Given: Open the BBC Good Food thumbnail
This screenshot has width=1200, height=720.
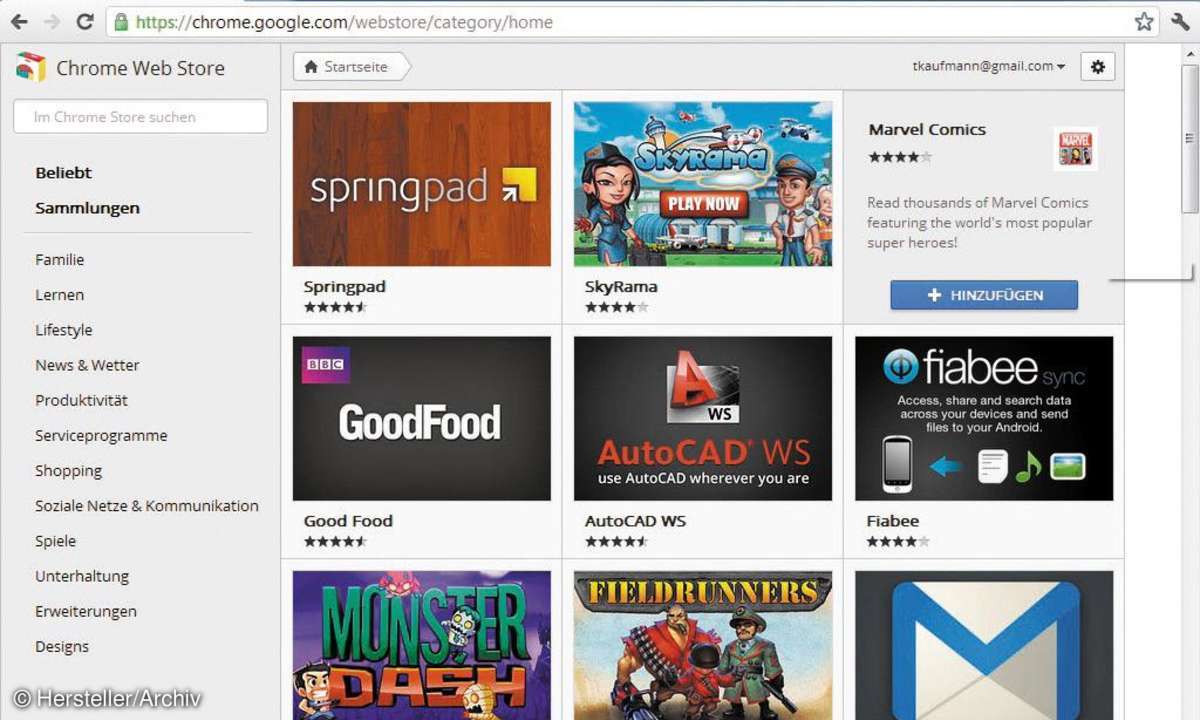Looking at the screenshot, I should (x=422, y=418).
